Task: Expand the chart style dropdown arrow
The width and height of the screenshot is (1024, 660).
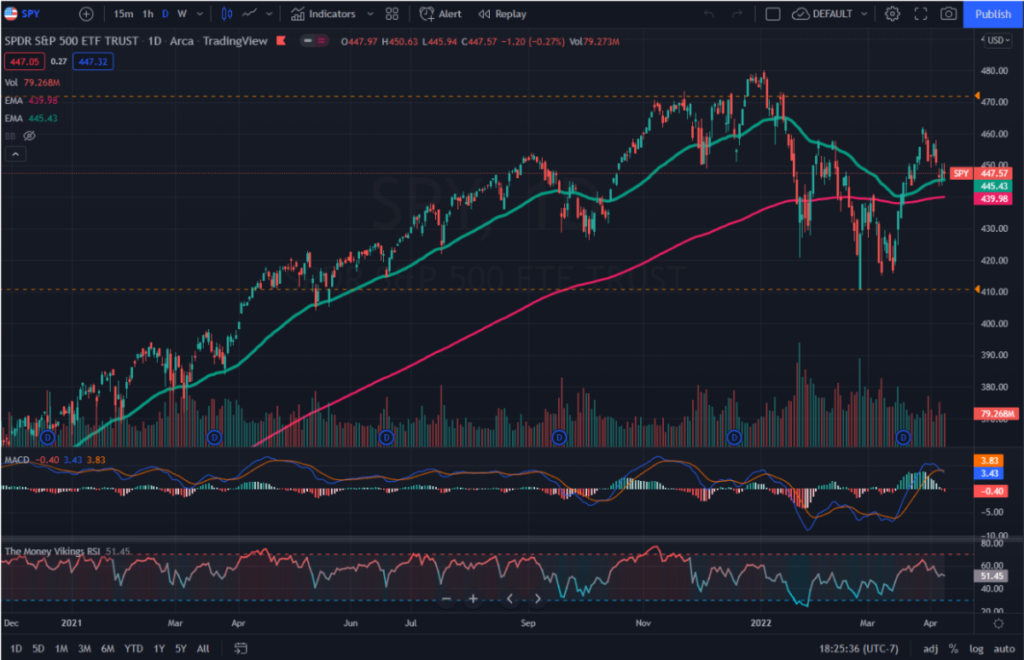Action: pos(269,14)
